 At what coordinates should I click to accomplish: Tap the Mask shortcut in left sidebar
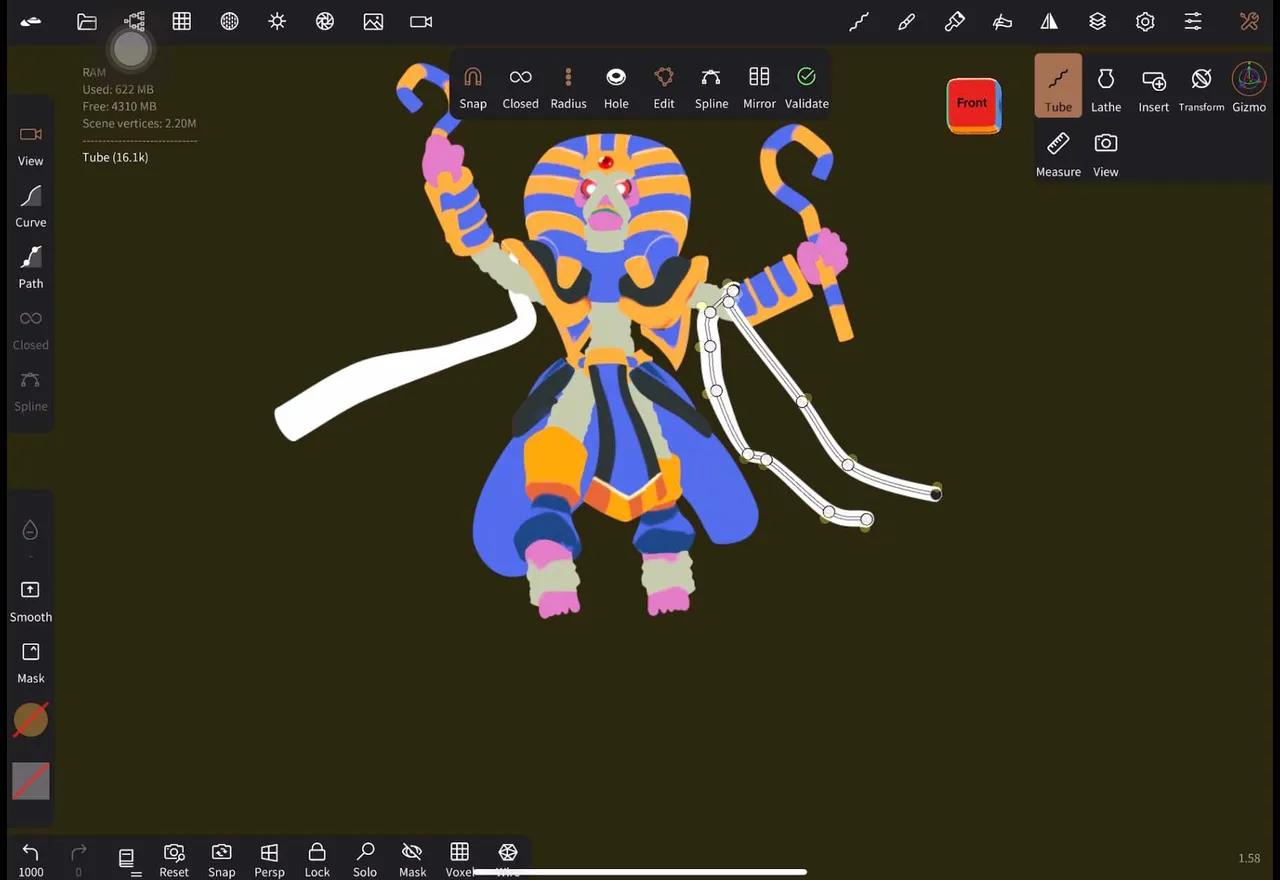tap(31, 662)
